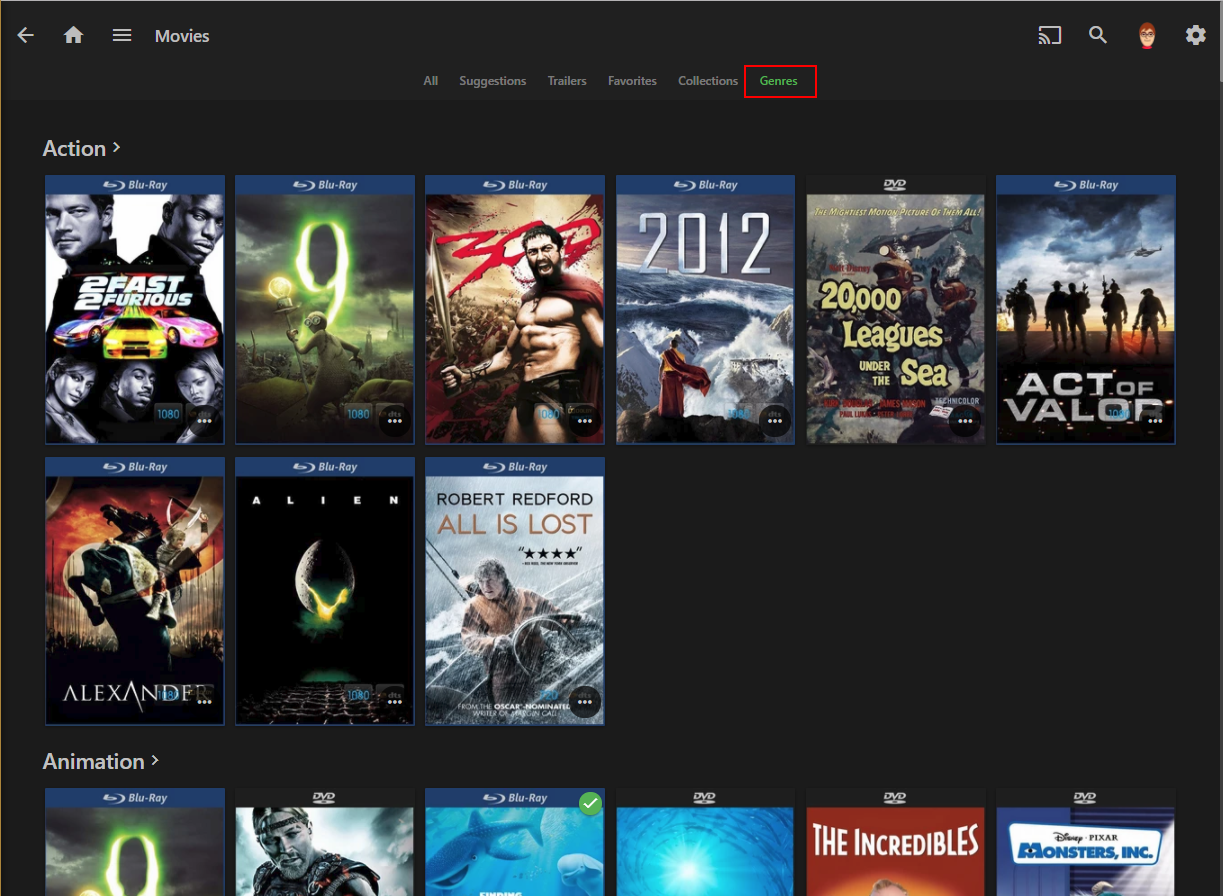Open the search icon
The image size is (1223, 896).
[x=1097, y=34]
